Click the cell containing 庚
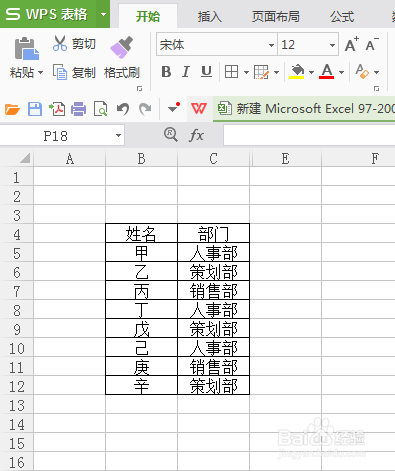Viewport: 395px width, 471px height. click(141, 366)
